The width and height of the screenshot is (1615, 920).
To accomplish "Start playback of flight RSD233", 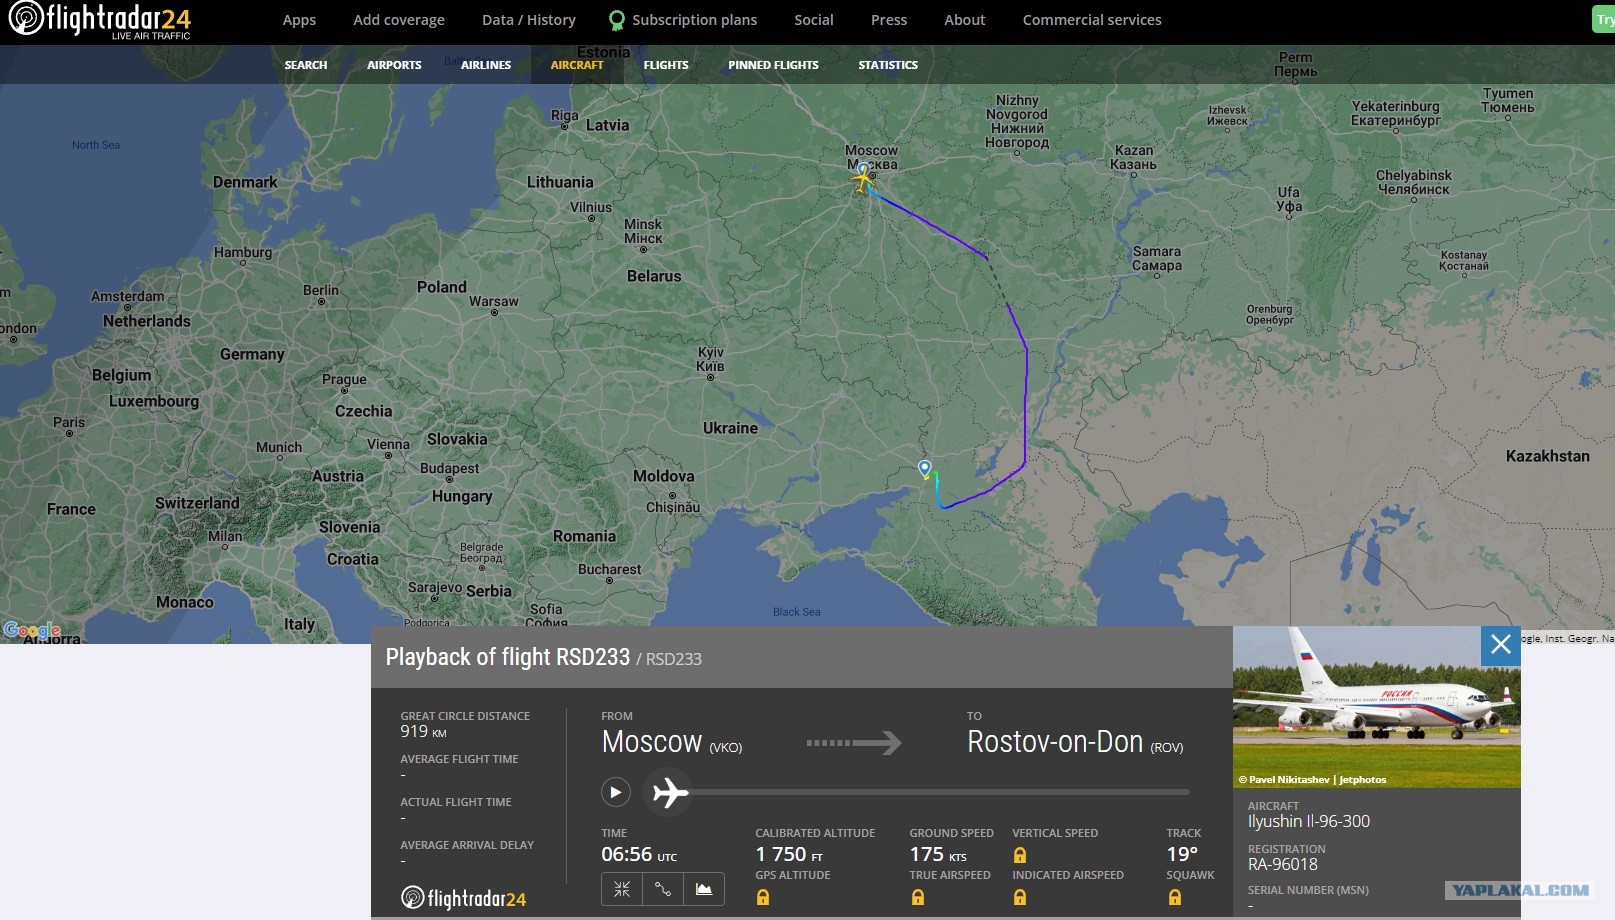I will click(x=616, y=793).
